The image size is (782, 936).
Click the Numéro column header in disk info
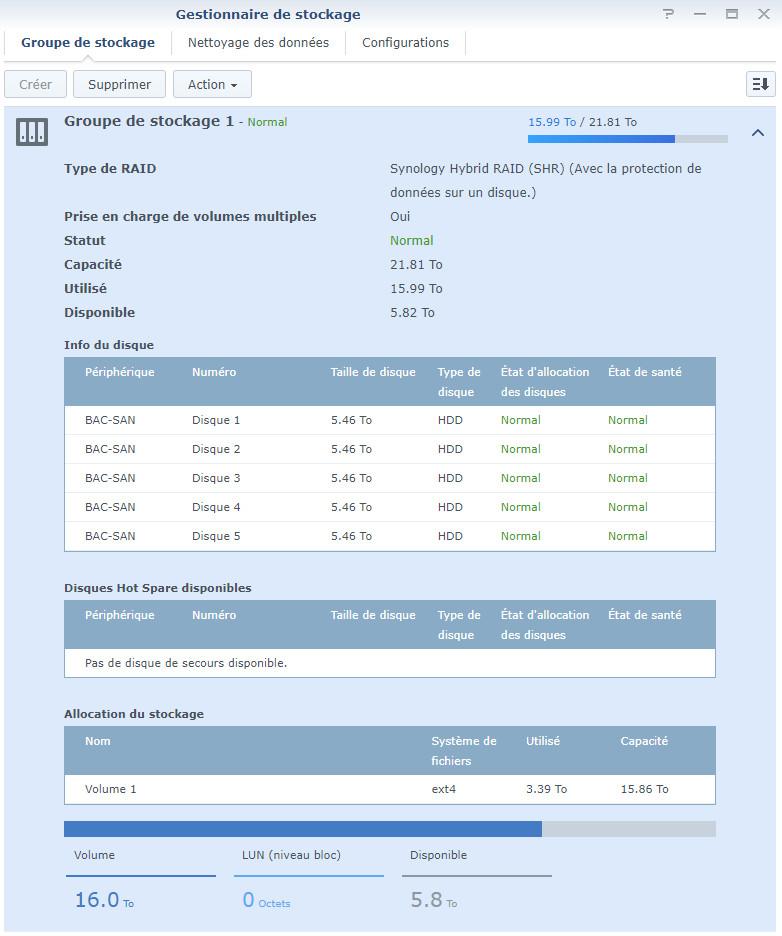point(214,372)
